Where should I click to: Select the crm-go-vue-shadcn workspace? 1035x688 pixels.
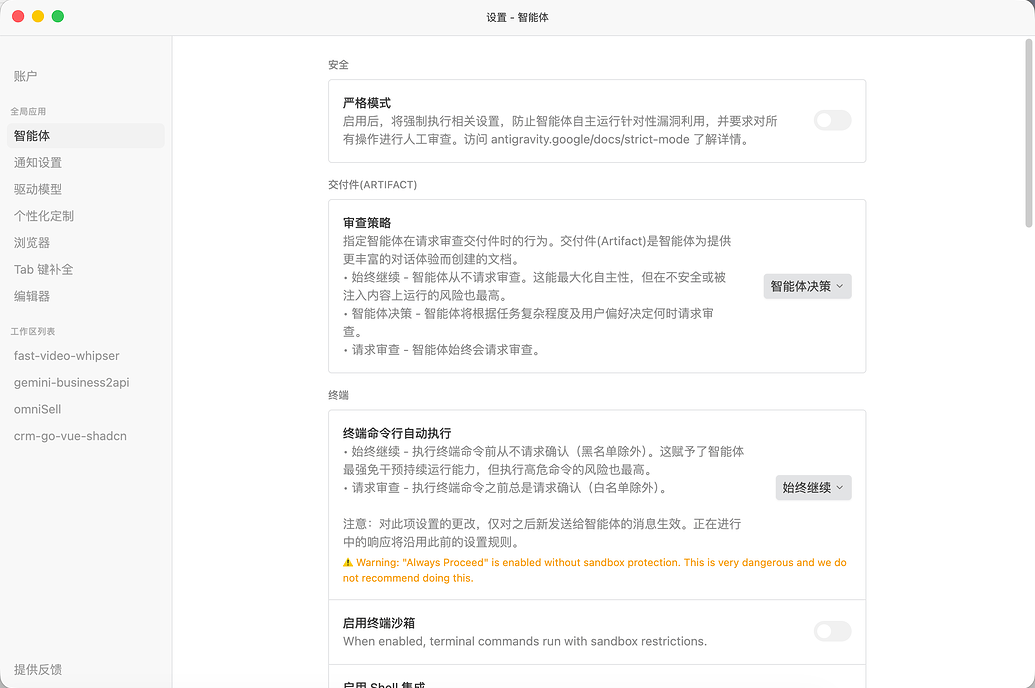[70, 436]
